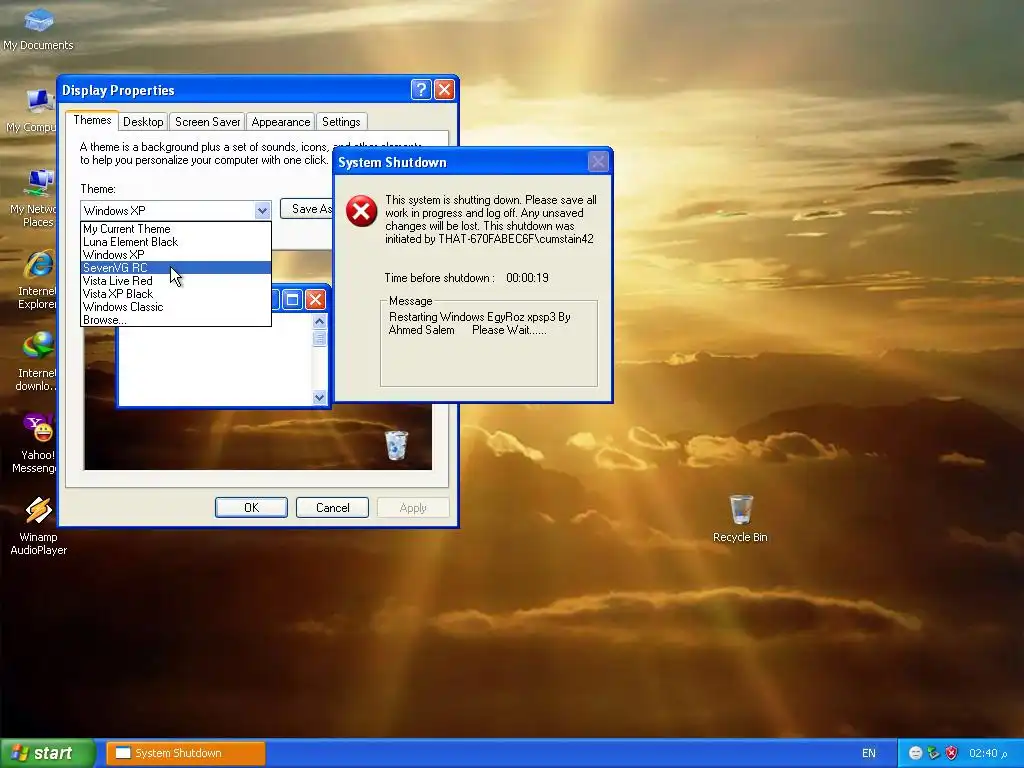Choose My Current Theme from list

176,229
